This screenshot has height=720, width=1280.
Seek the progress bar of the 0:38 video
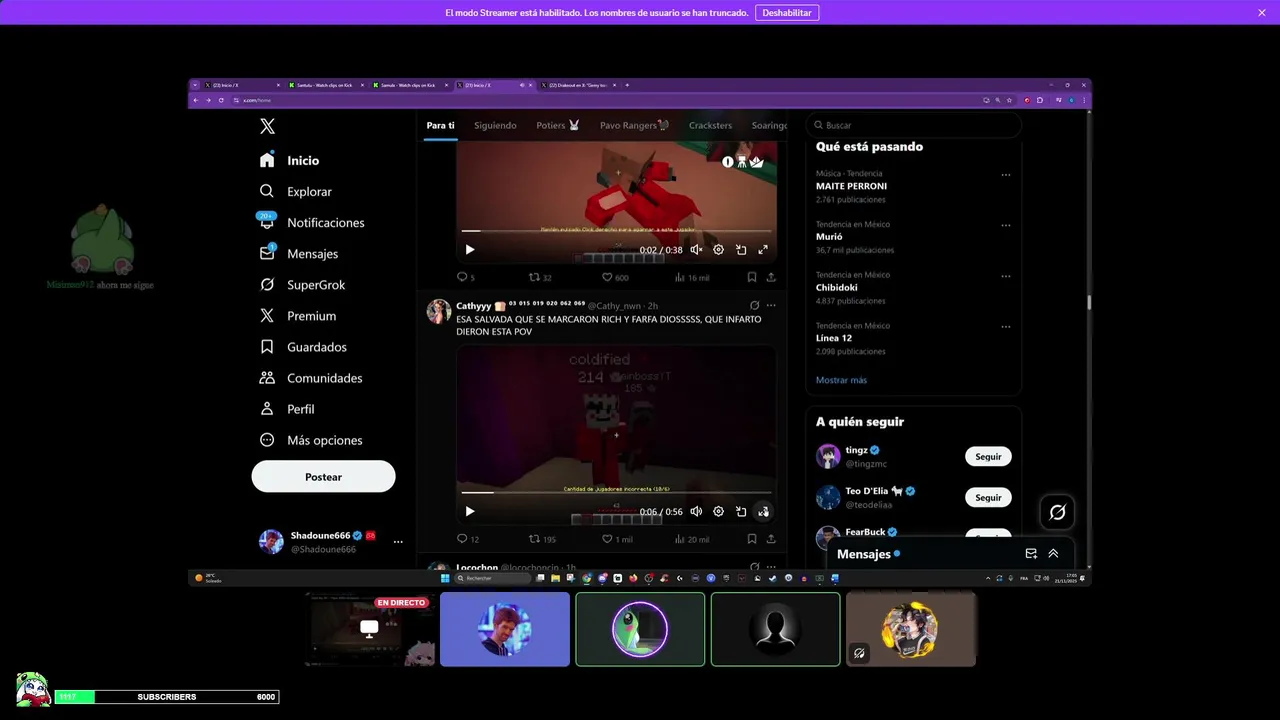(x=616, y=231)
